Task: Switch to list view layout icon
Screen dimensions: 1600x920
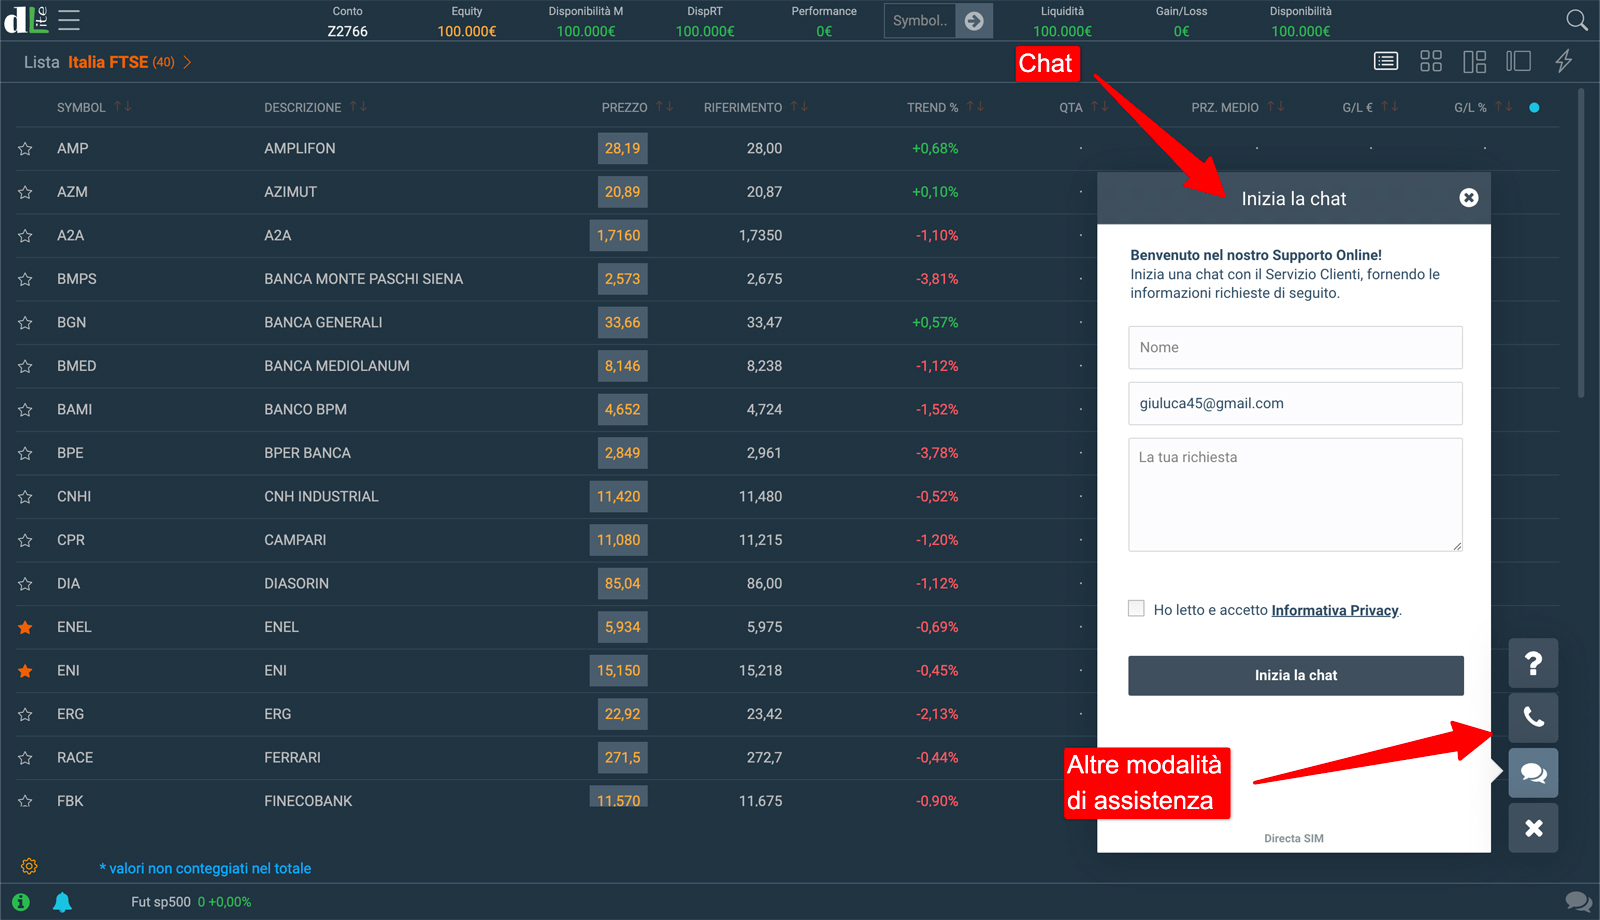Action: coord(1385,62)
